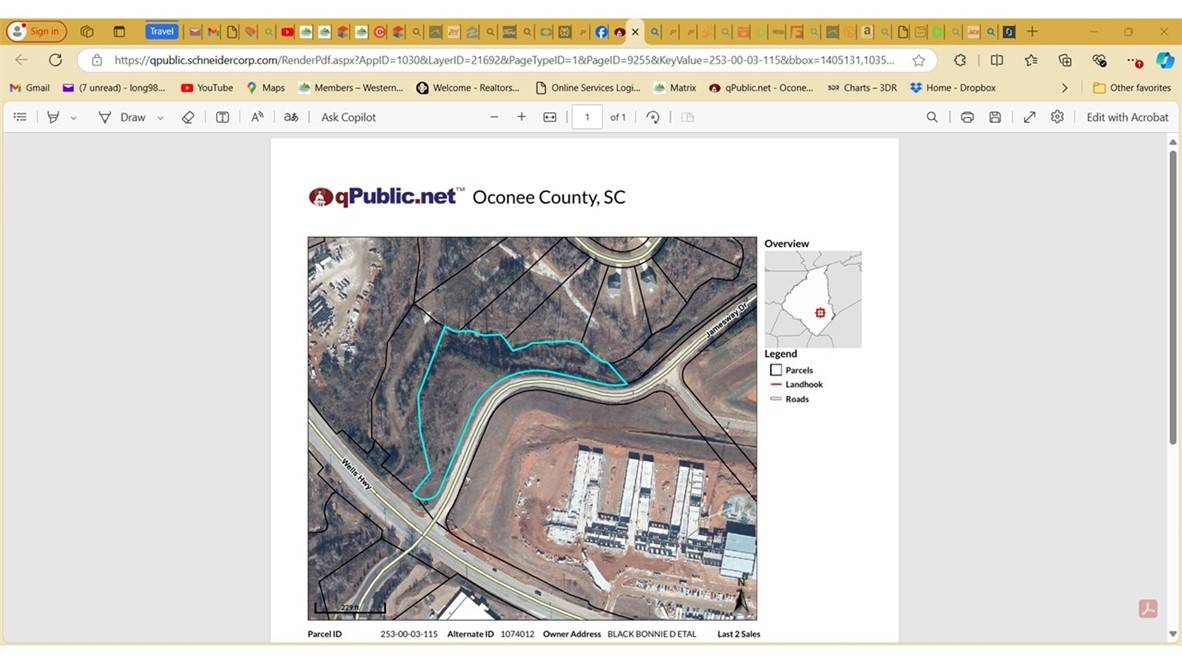Open Split screen view

[997, 60]
